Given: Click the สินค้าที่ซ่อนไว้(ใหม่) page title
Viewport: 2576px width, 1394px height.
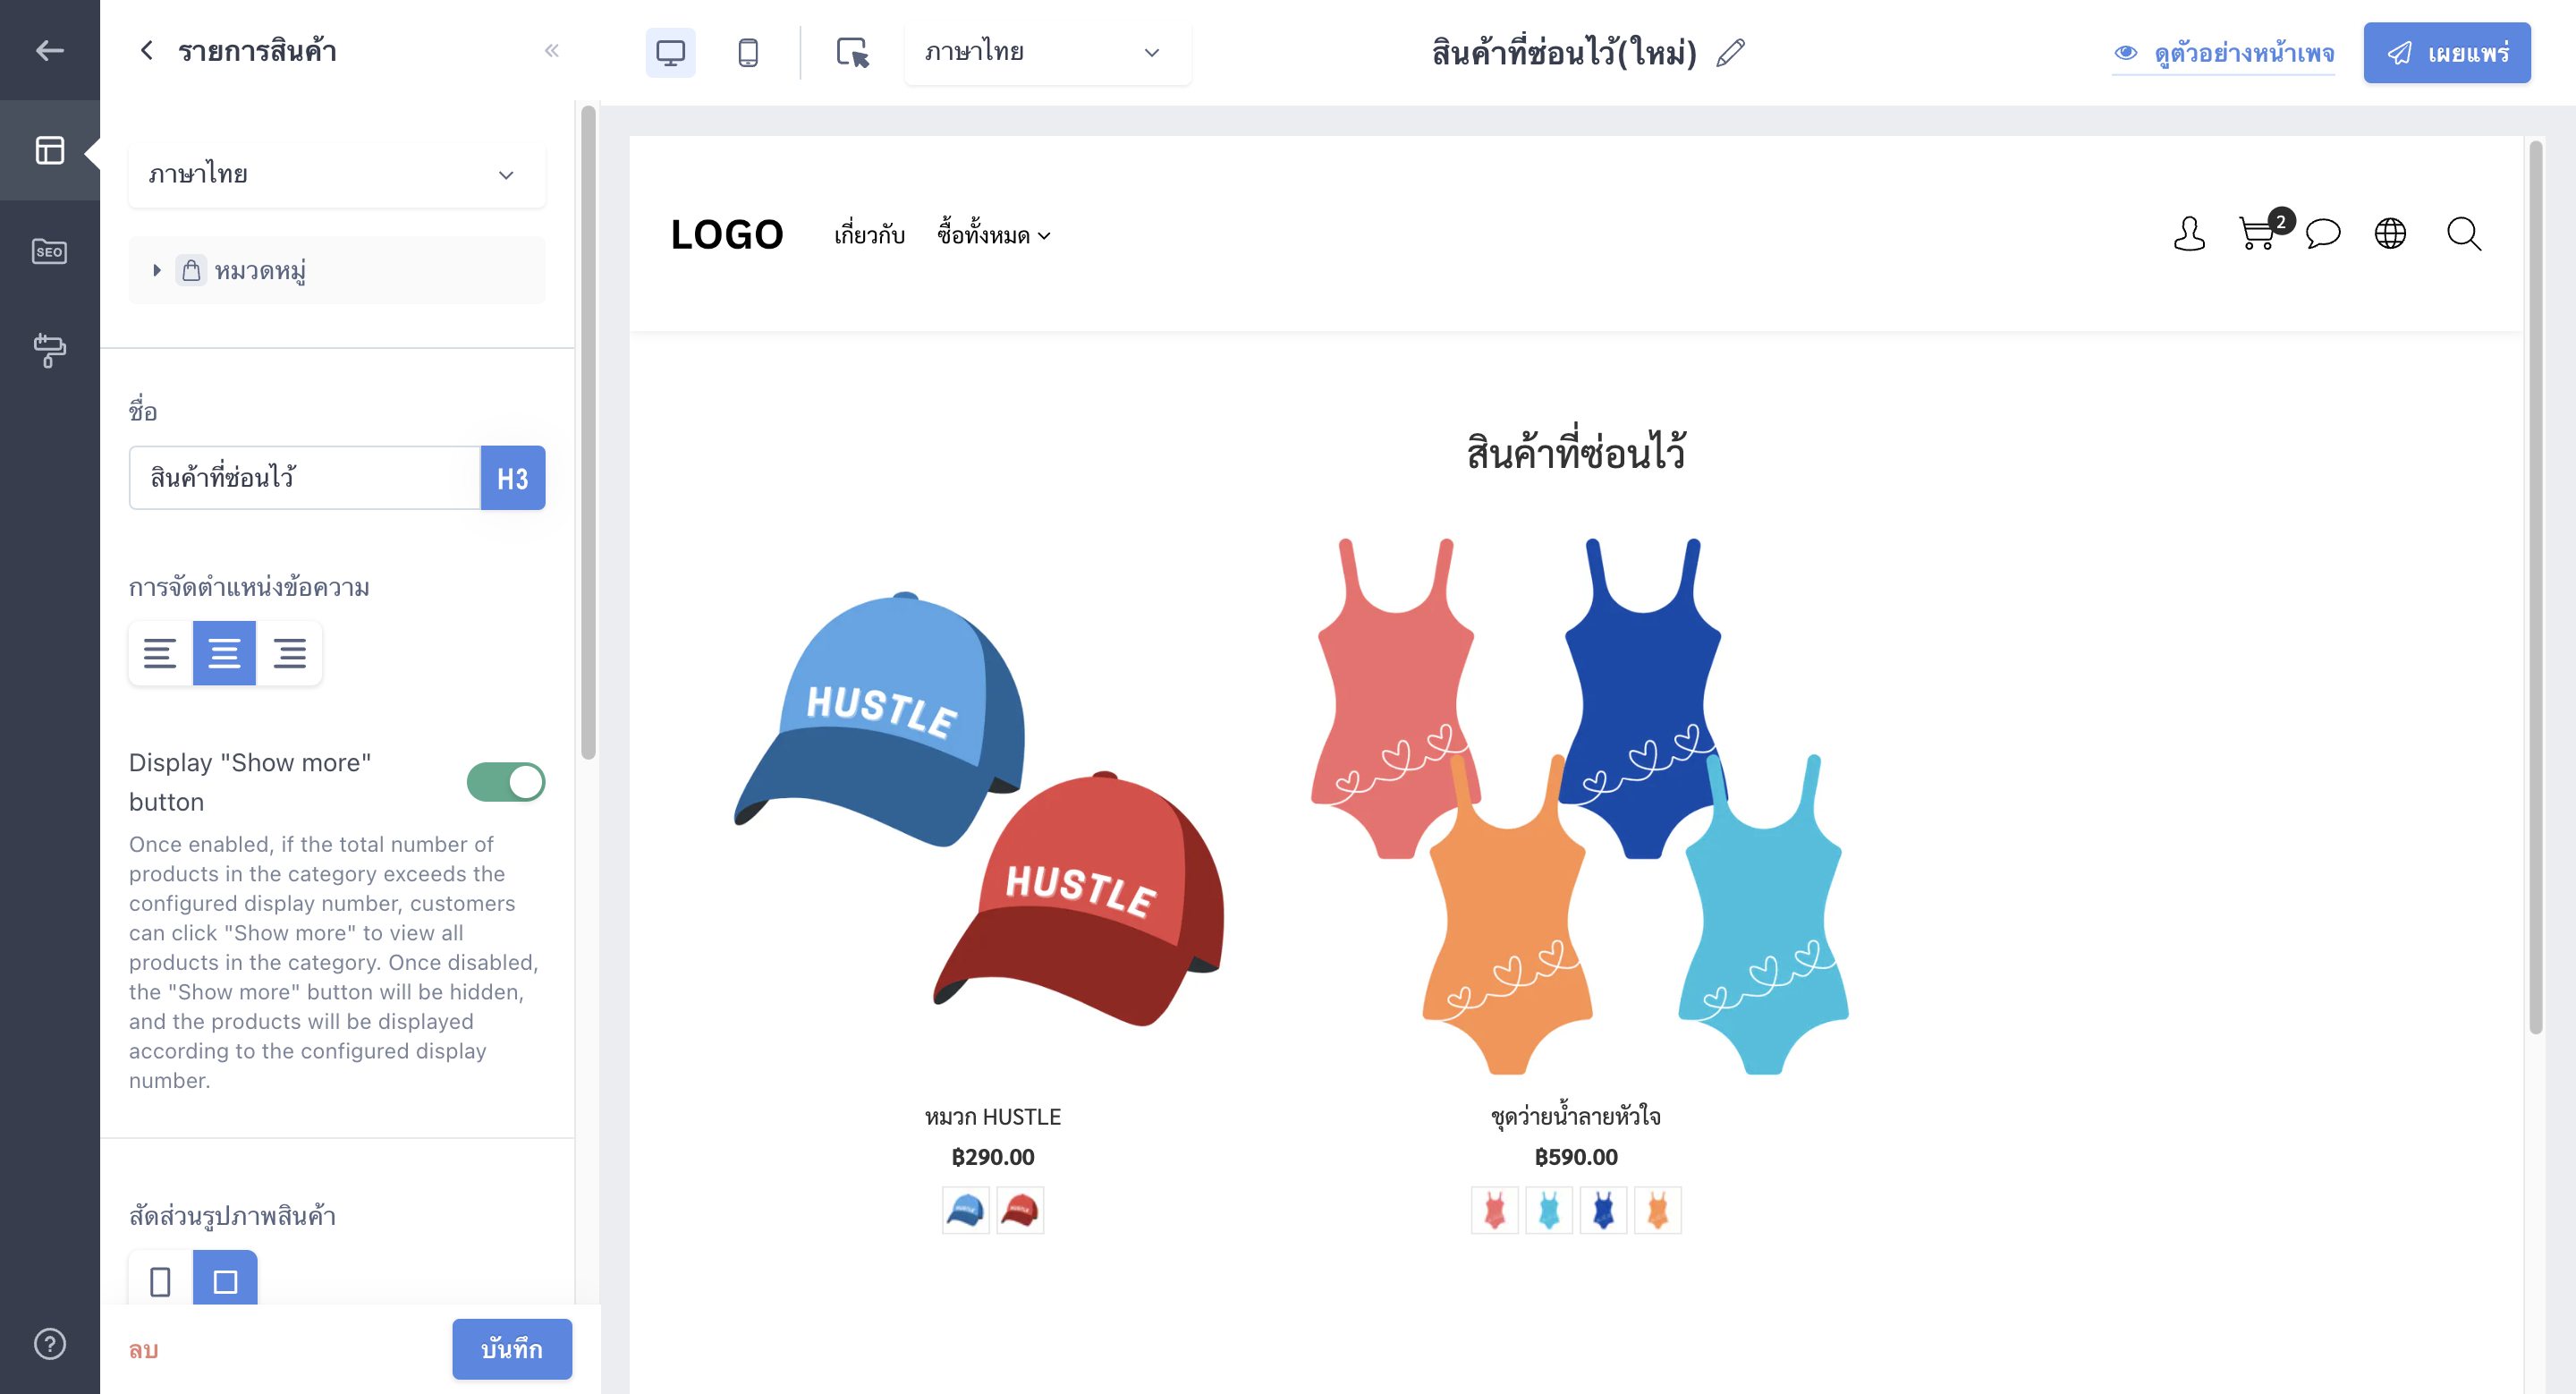Looking at the screenshot, I should [x=1564, y=52].
